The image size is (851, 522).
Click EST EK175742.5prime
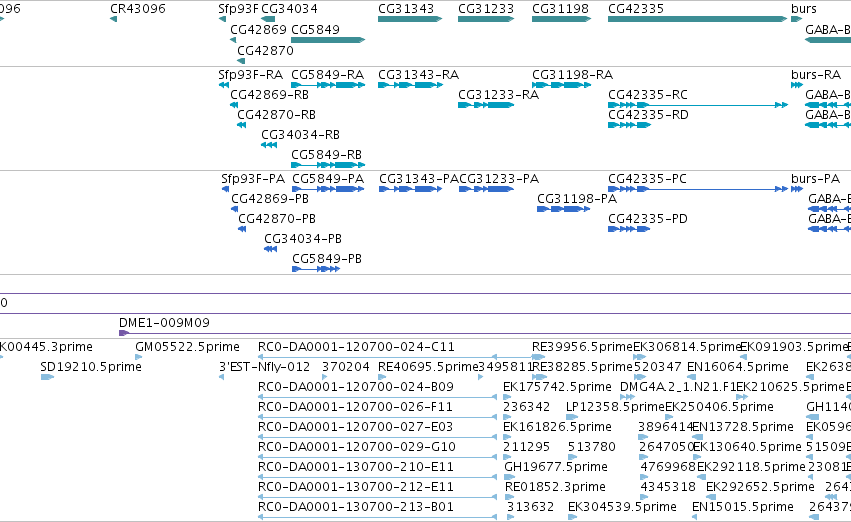point(557,387)
